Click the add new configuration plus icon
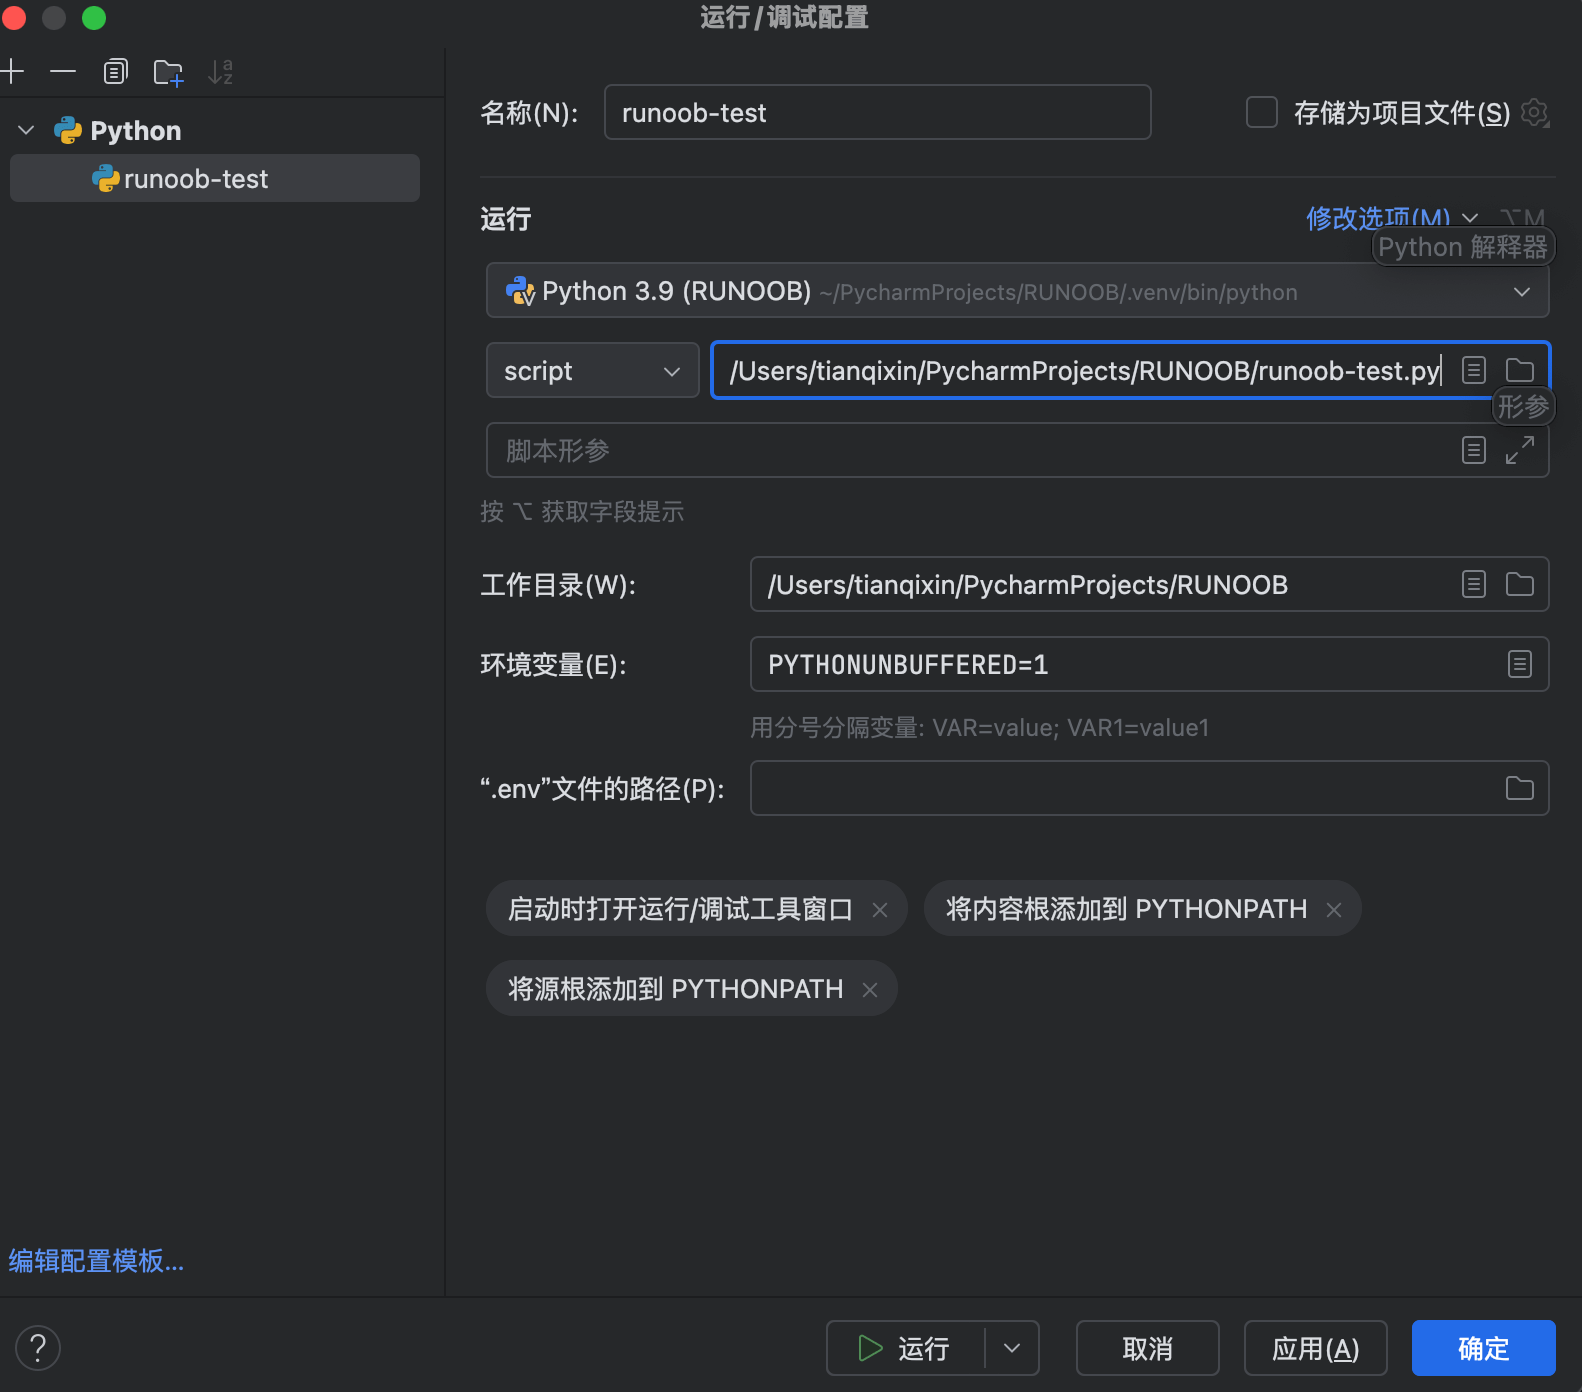This screenshot has width=1582, height=1392. pos(12,71)
